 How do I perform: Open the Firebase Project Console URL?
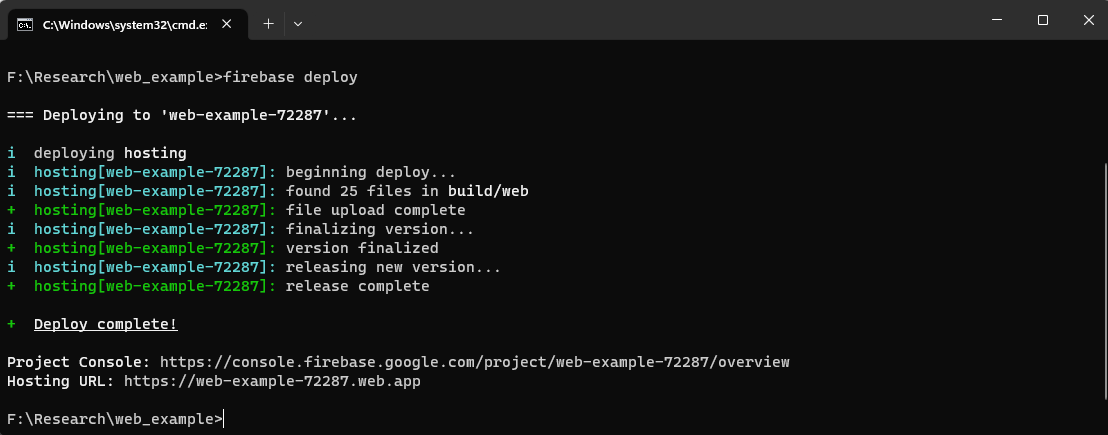[x=475, y=362]
